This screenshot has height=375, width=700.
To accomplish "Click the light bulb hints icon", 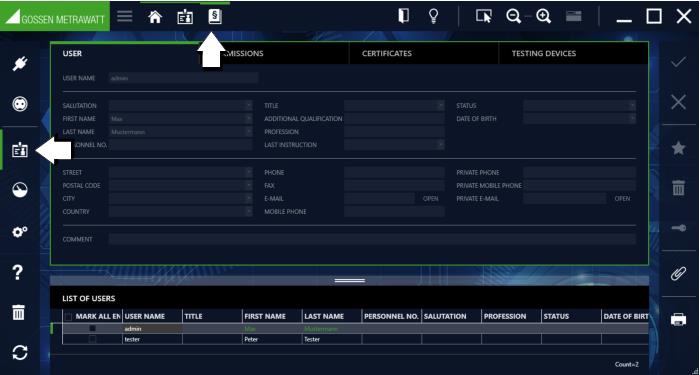I will (x=433, y=16).
